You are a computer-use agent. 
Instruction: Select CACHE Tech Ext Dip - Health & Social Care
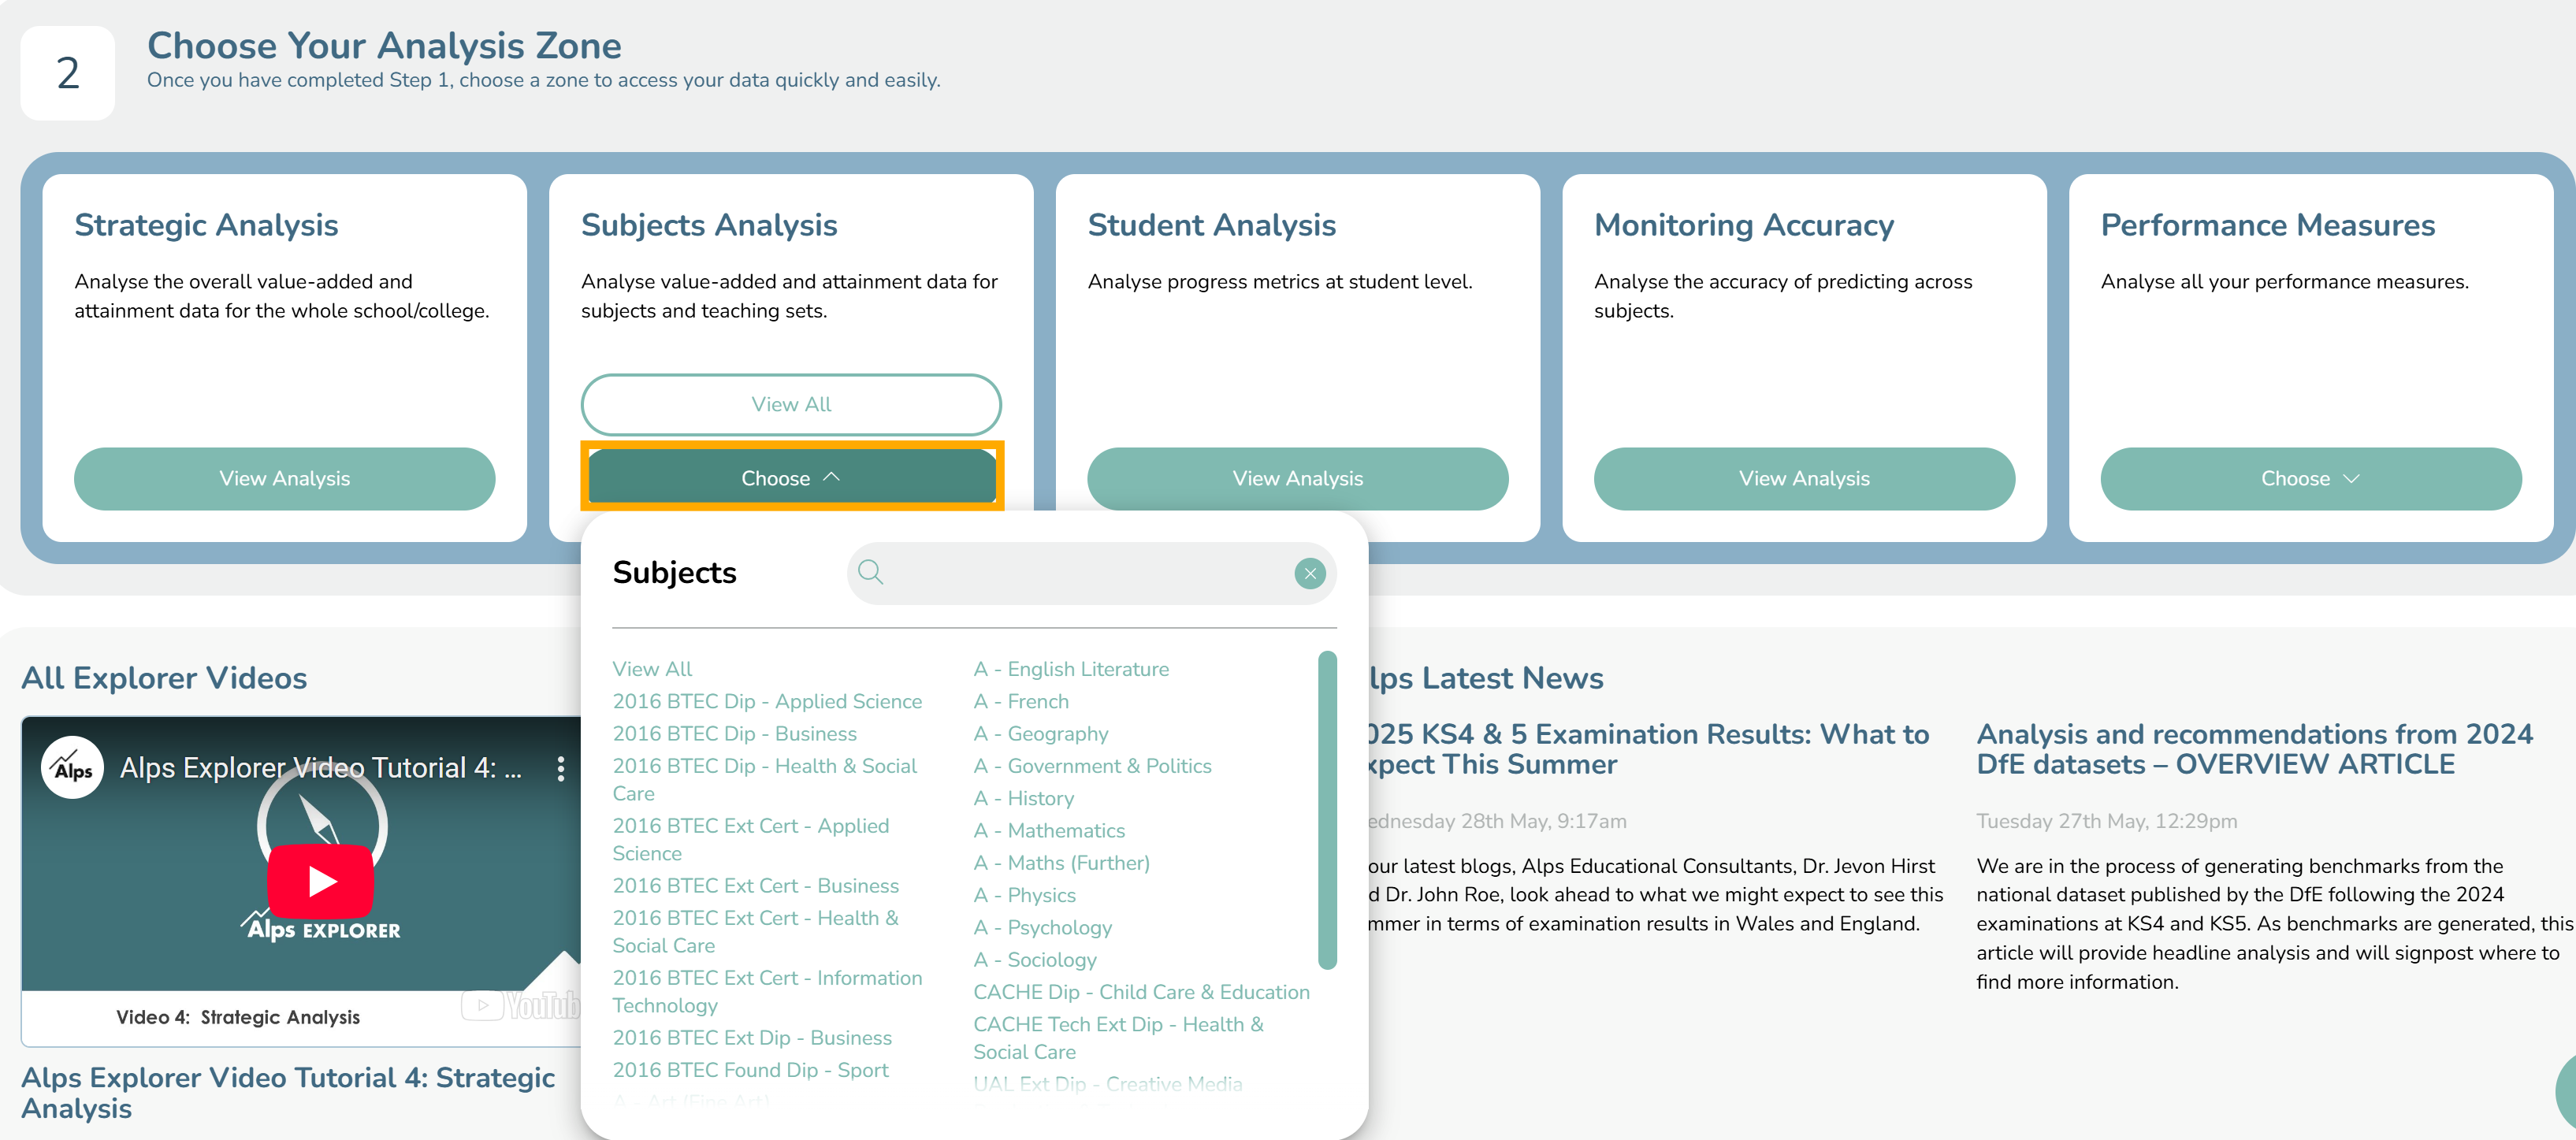point(1118,1037)
